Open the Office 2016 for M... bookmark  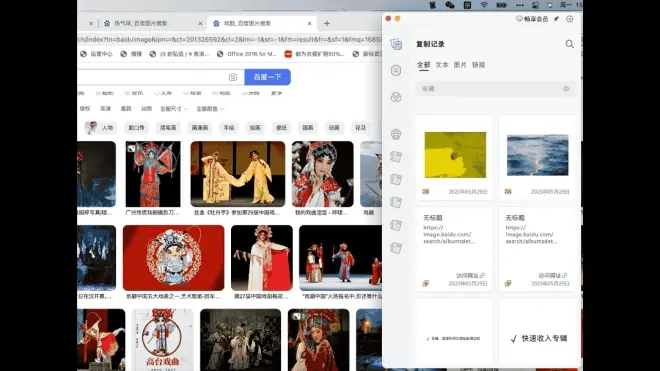[x=247, y=54]
